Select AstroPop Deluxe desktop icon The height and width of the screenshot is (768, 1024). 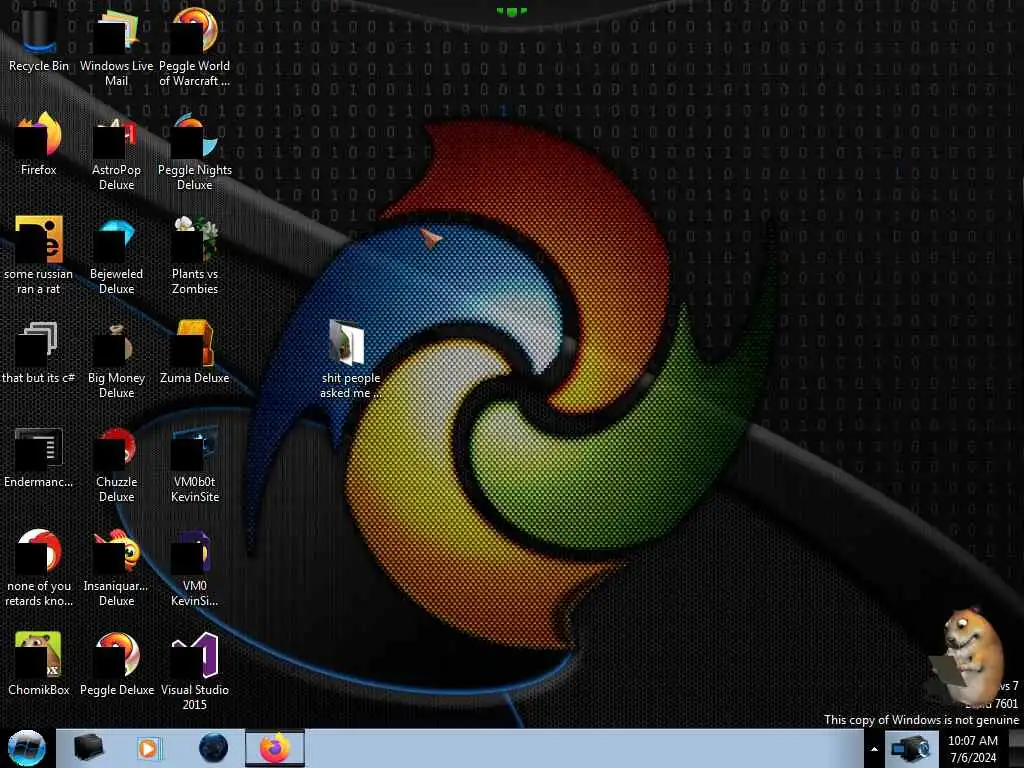pyautogui.click(x=116, y=152)
